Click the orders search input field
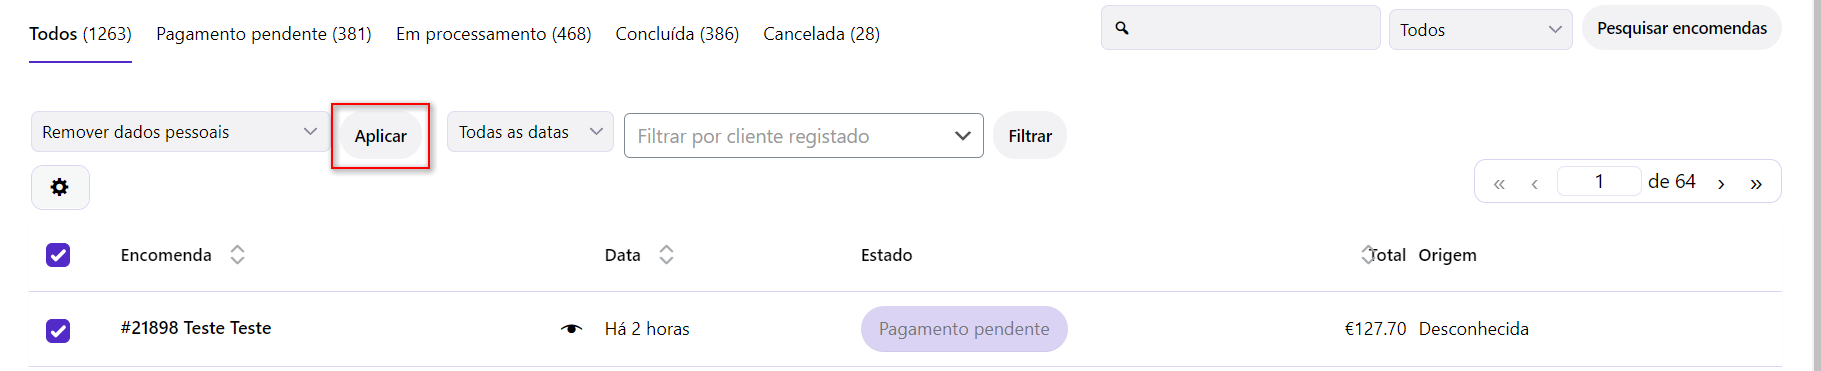Image resolution: width=1821 pixels, height=371 pixels. coord(1241,28)
